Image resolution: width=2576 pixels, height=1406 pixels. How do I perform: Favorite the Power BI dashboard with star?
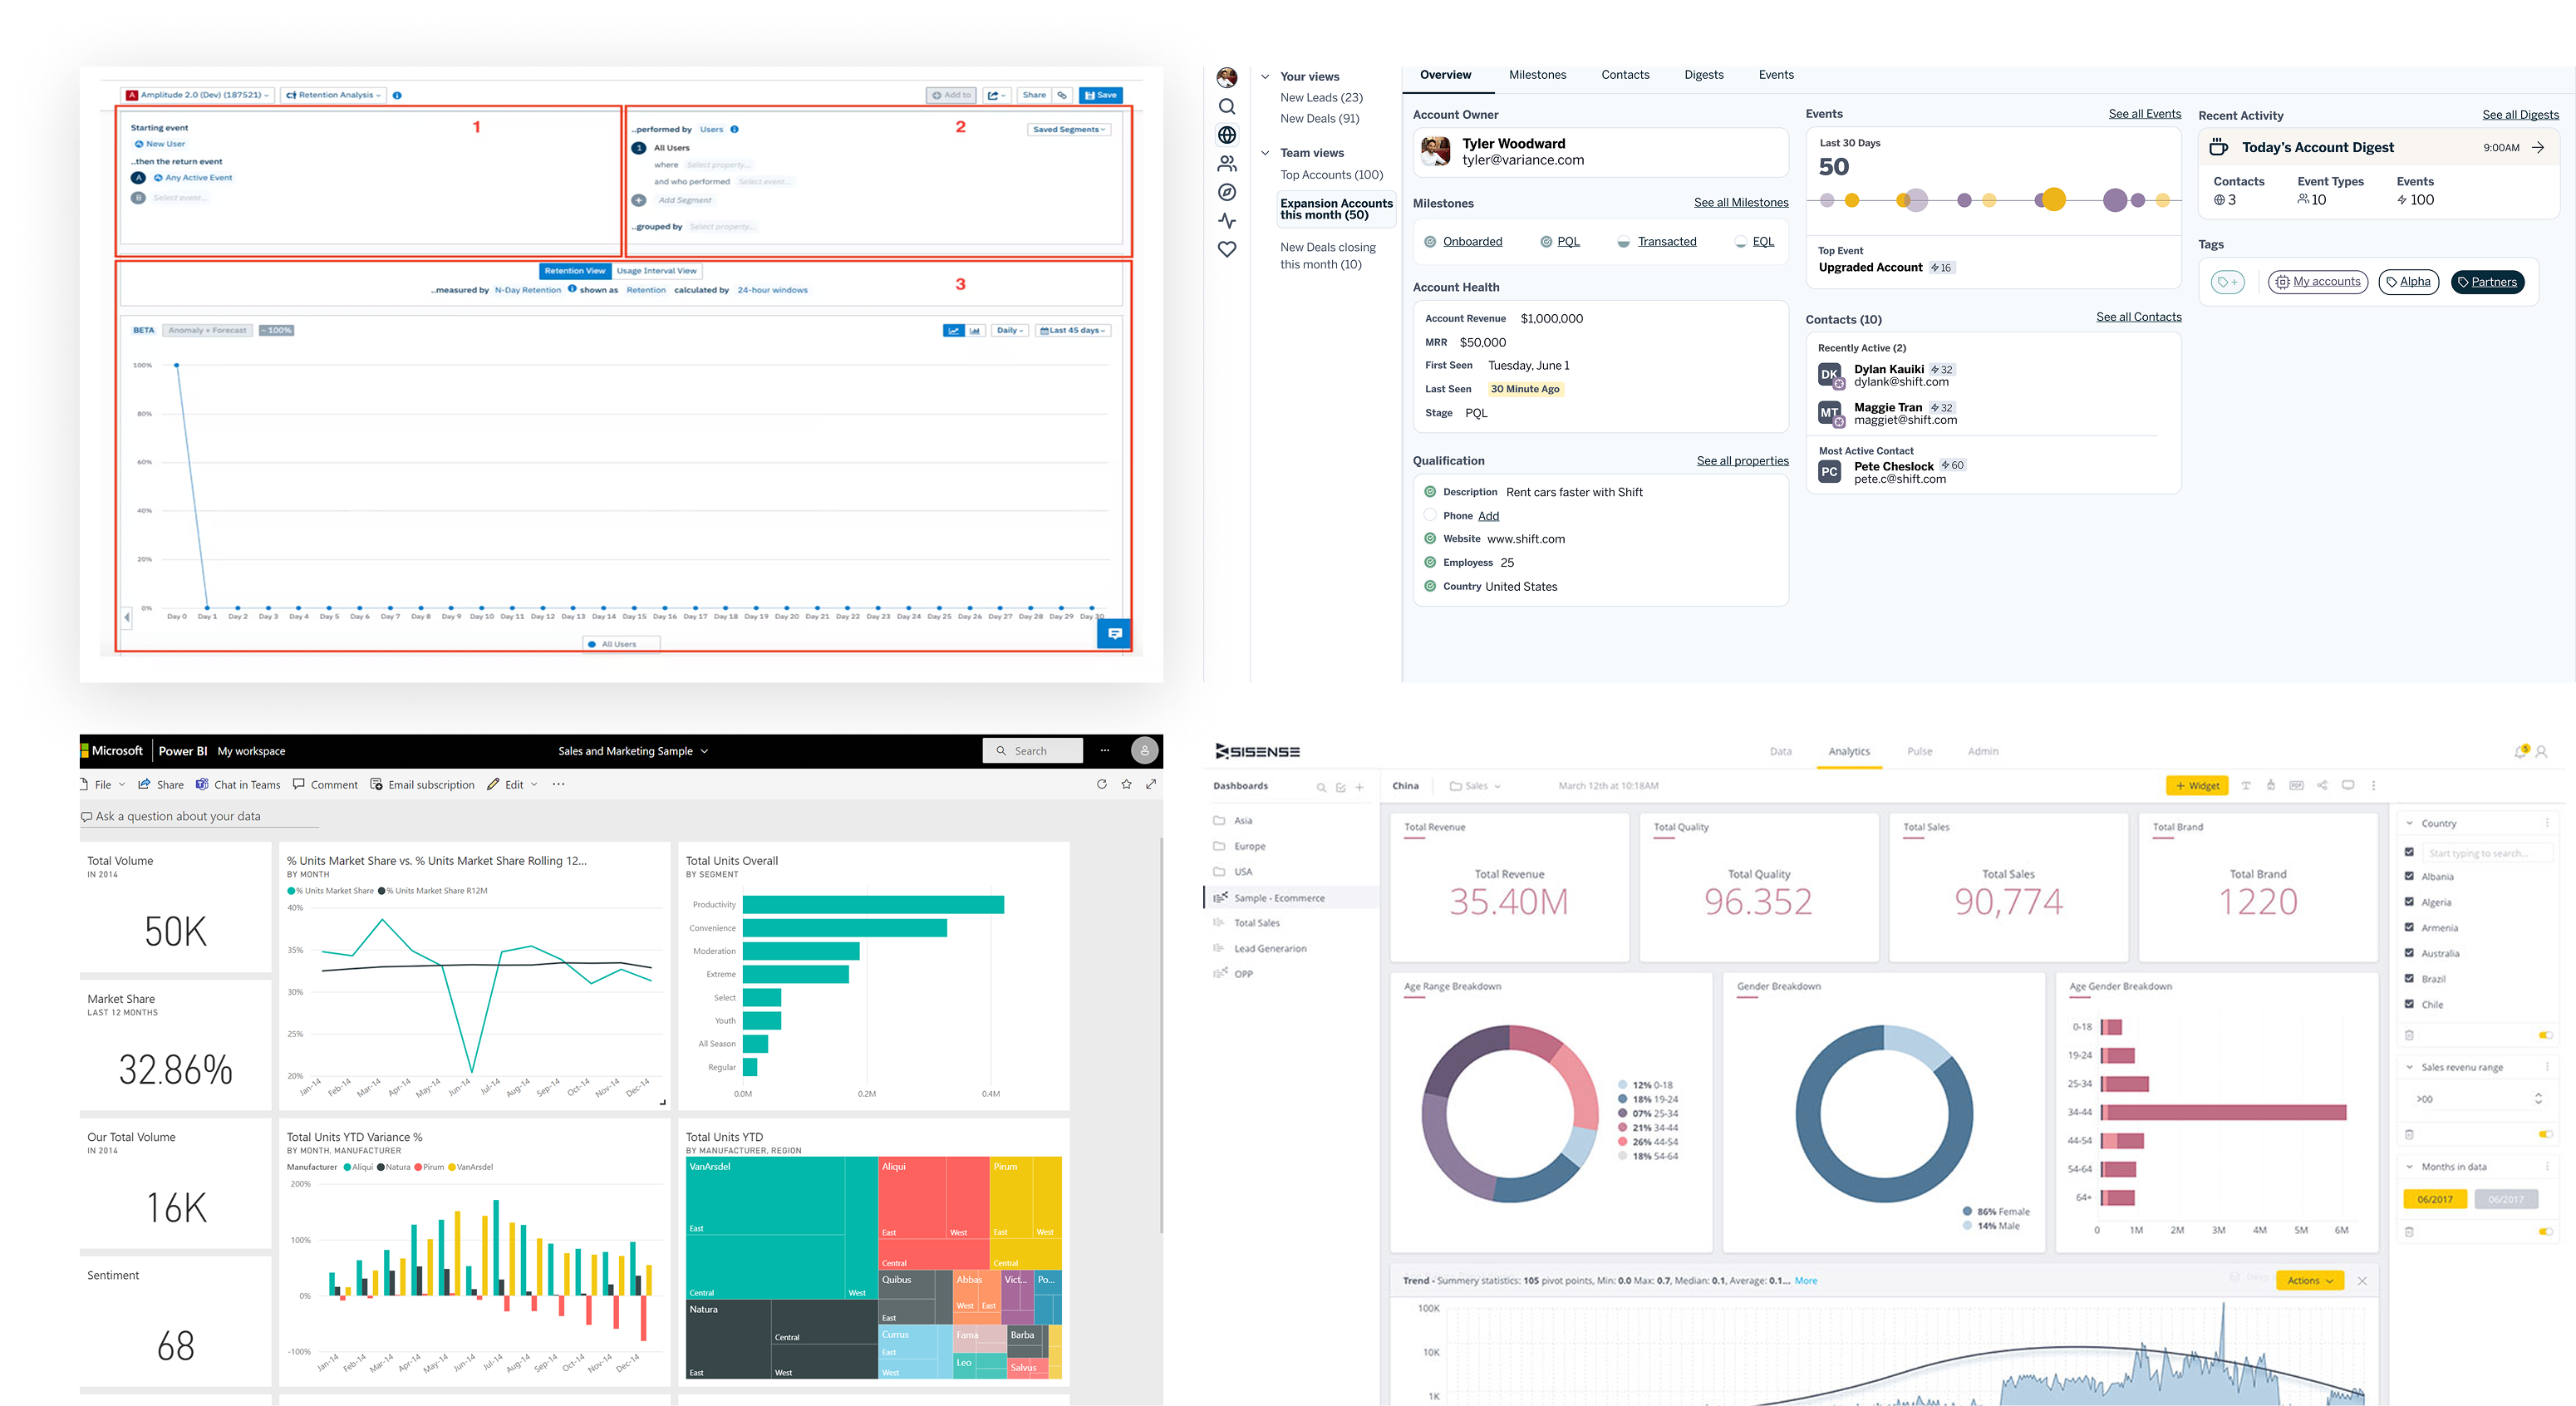click(x=1126, y=785)
